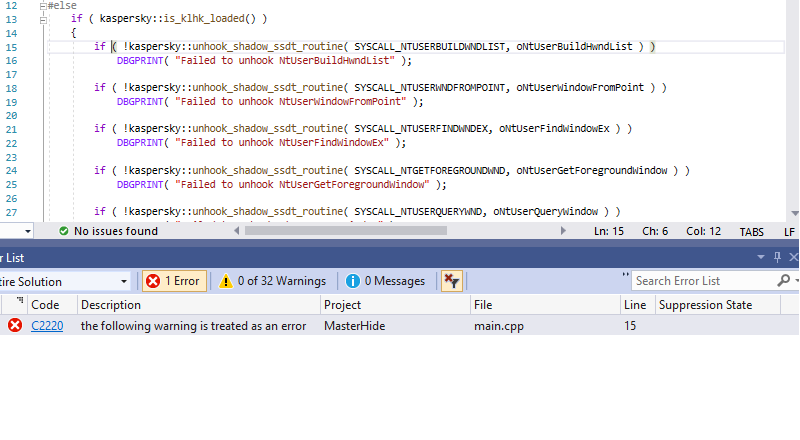Click the toolbar overflow chevron
The height and width of the screenshot is (440, 800).
[x=625, y=275]
